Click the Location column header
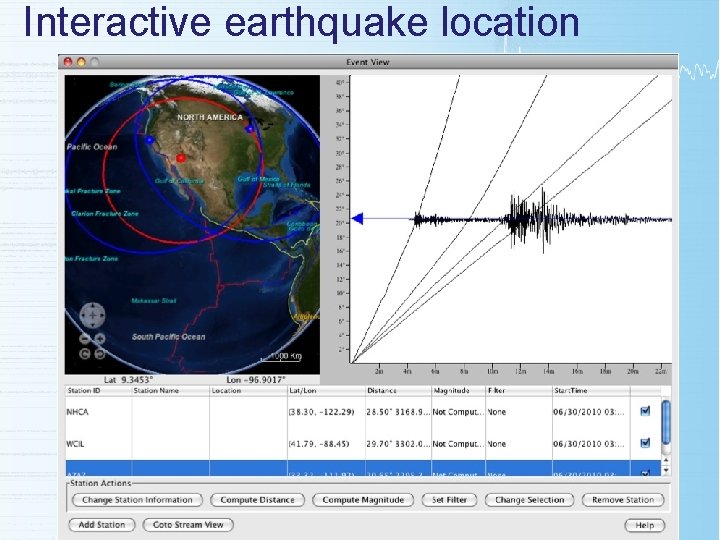 coord(248,391)
